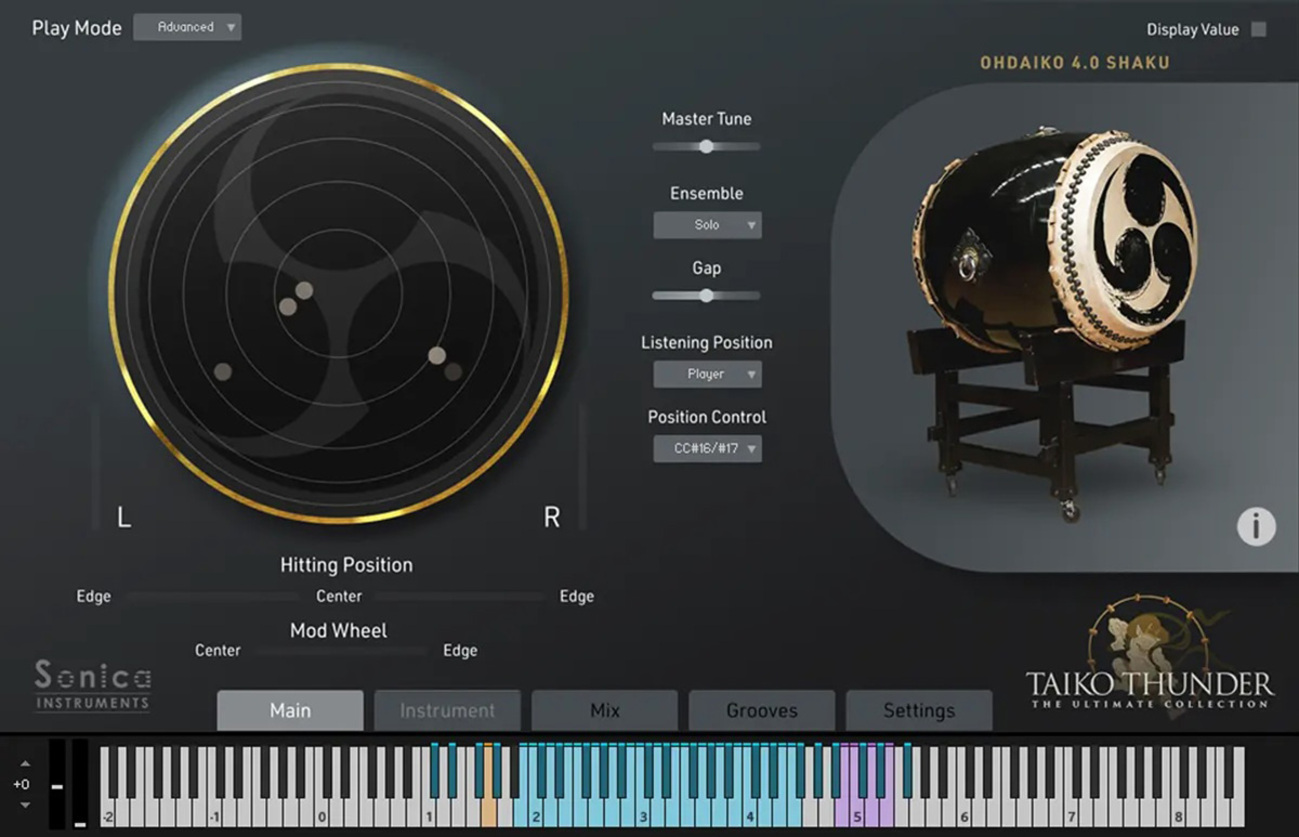Click the Hitting Position label
The height and width of the screenshot is (837, 1299).
(346, 565)
